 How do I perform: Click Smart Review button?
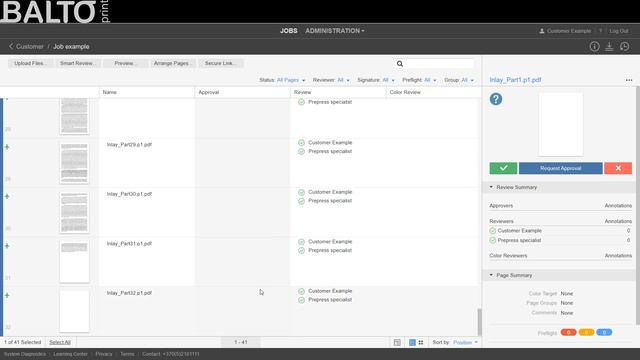pos(78,63)
